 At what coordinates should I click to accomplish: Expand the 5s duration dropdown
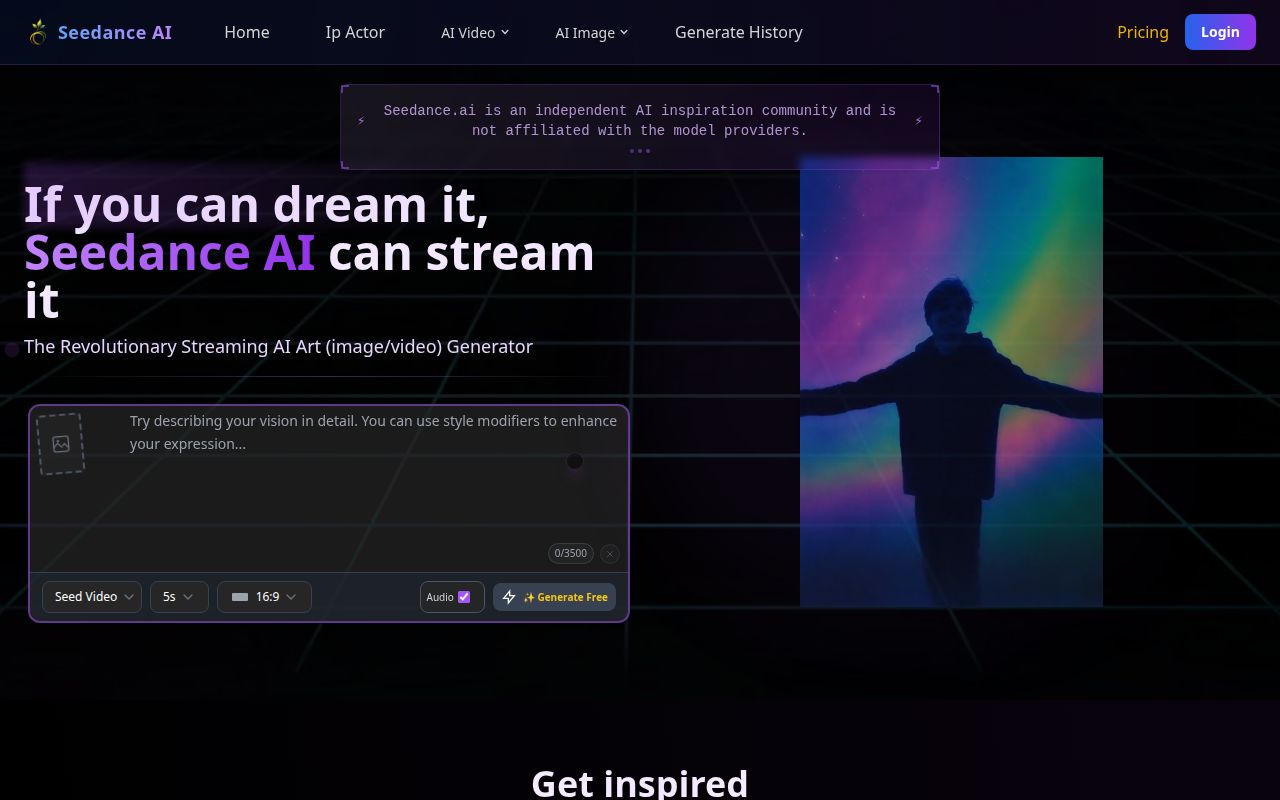coord(179,597)
